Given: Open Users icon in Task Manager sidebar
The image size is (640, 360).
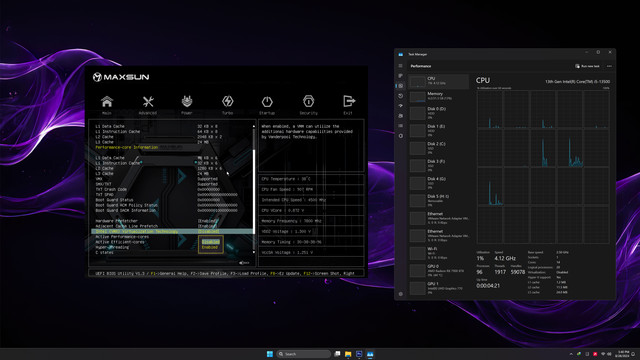Looking at the screenshot, I should pos(400,116).
